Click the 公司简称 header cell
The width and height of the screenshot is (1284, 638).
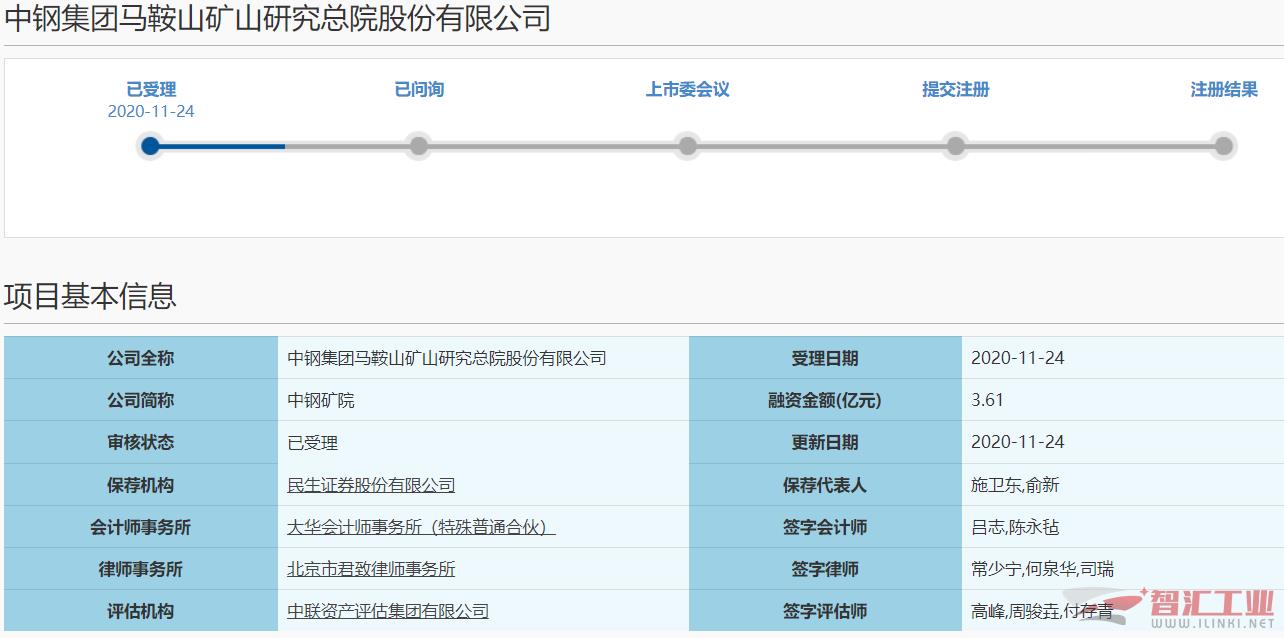141,400
